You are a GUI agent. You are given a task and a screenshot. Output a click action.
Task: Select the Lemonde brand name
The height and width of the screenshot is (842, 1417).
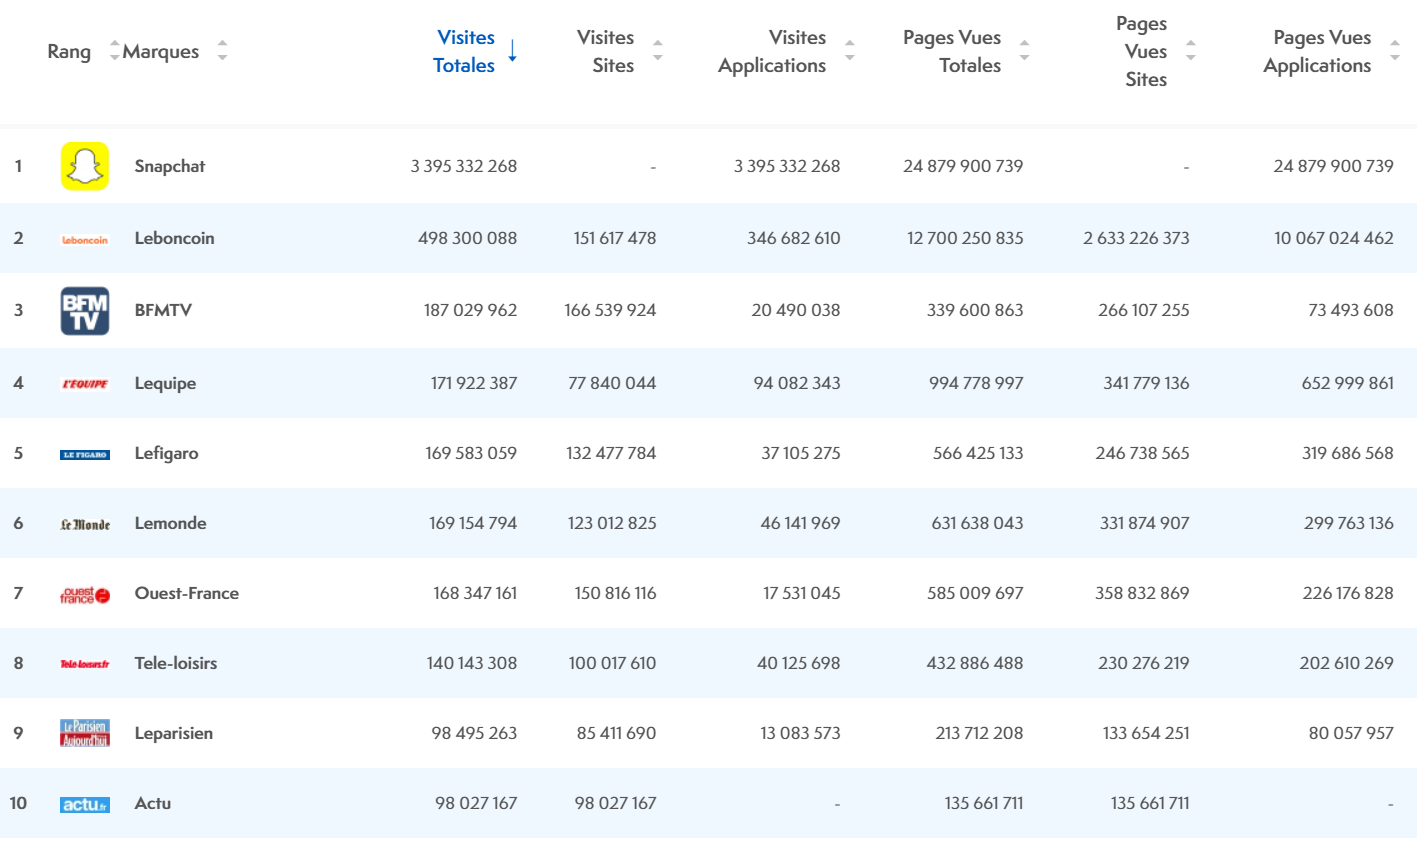(170, 523)
